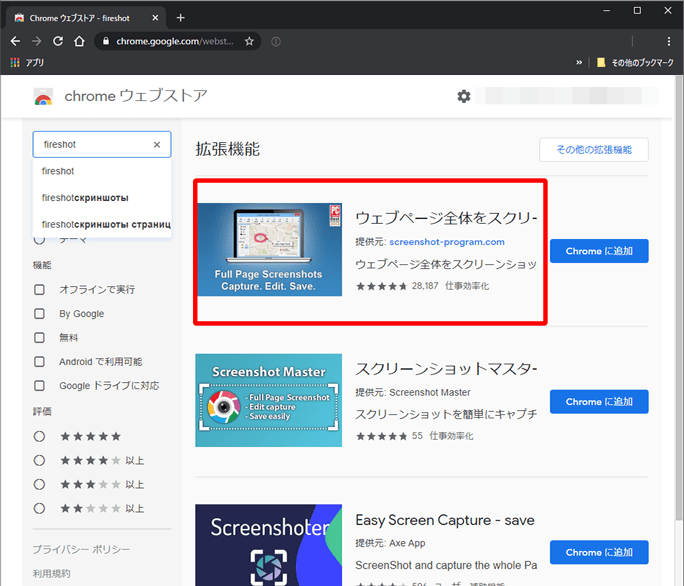The image size is (684, 586).
Task: Open web store settings gear
Action: point(464,96)
